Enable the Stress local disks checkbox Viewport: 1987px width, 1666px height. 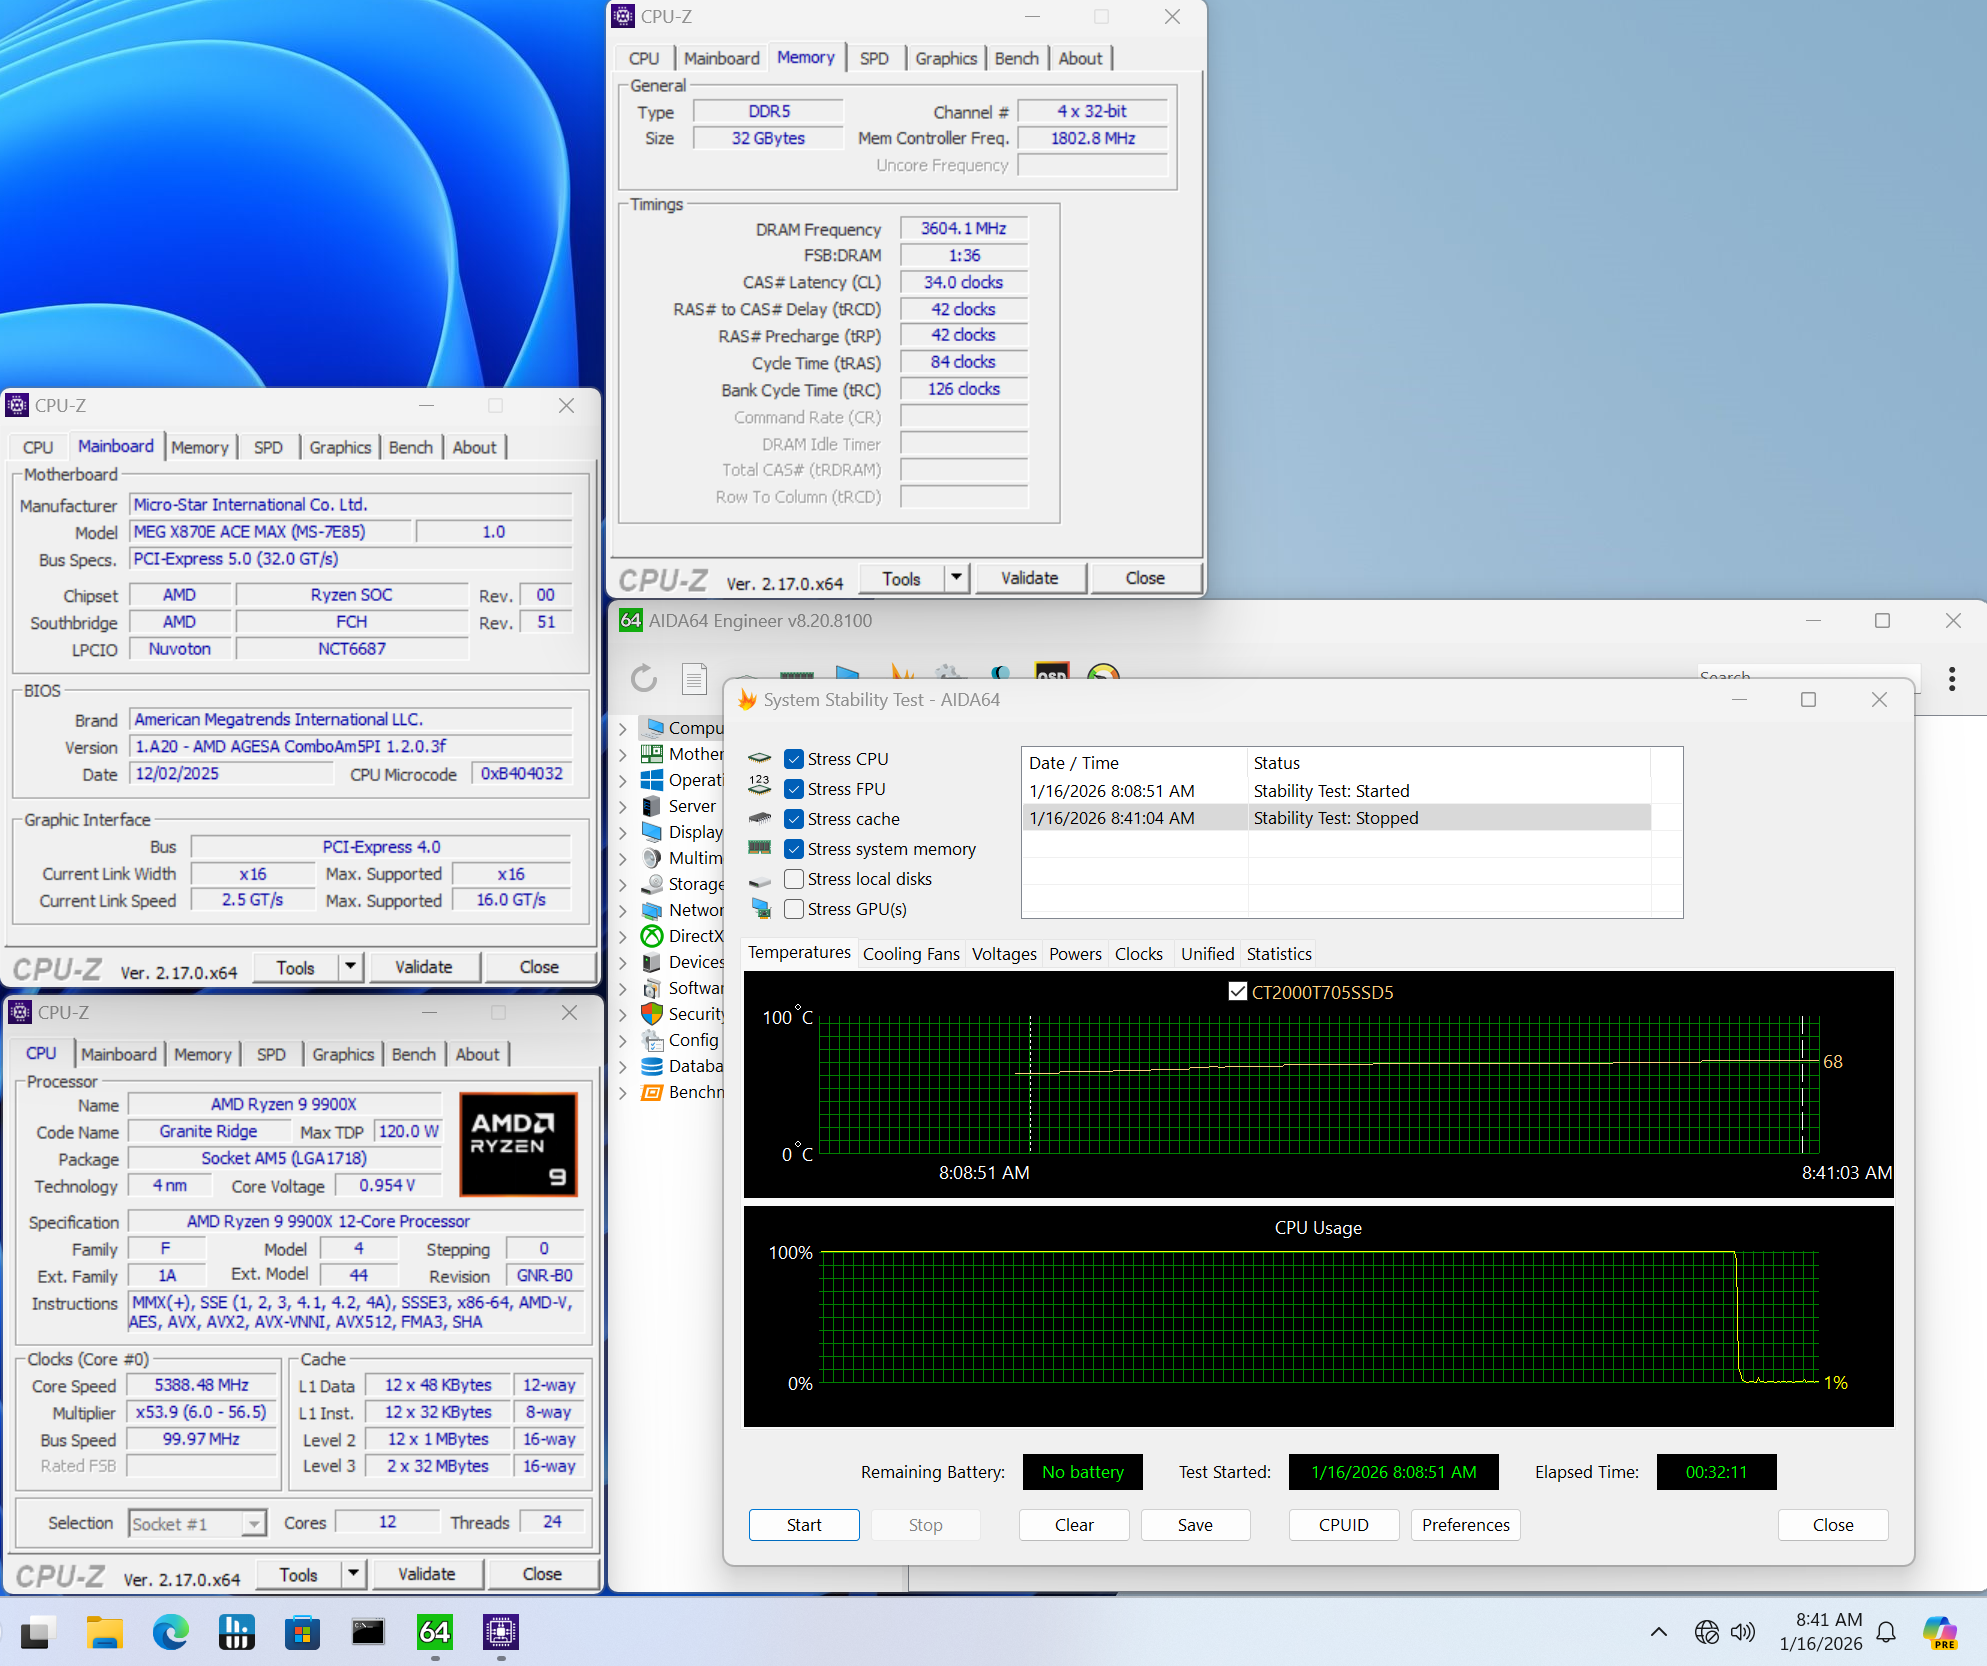coord(794,879)
